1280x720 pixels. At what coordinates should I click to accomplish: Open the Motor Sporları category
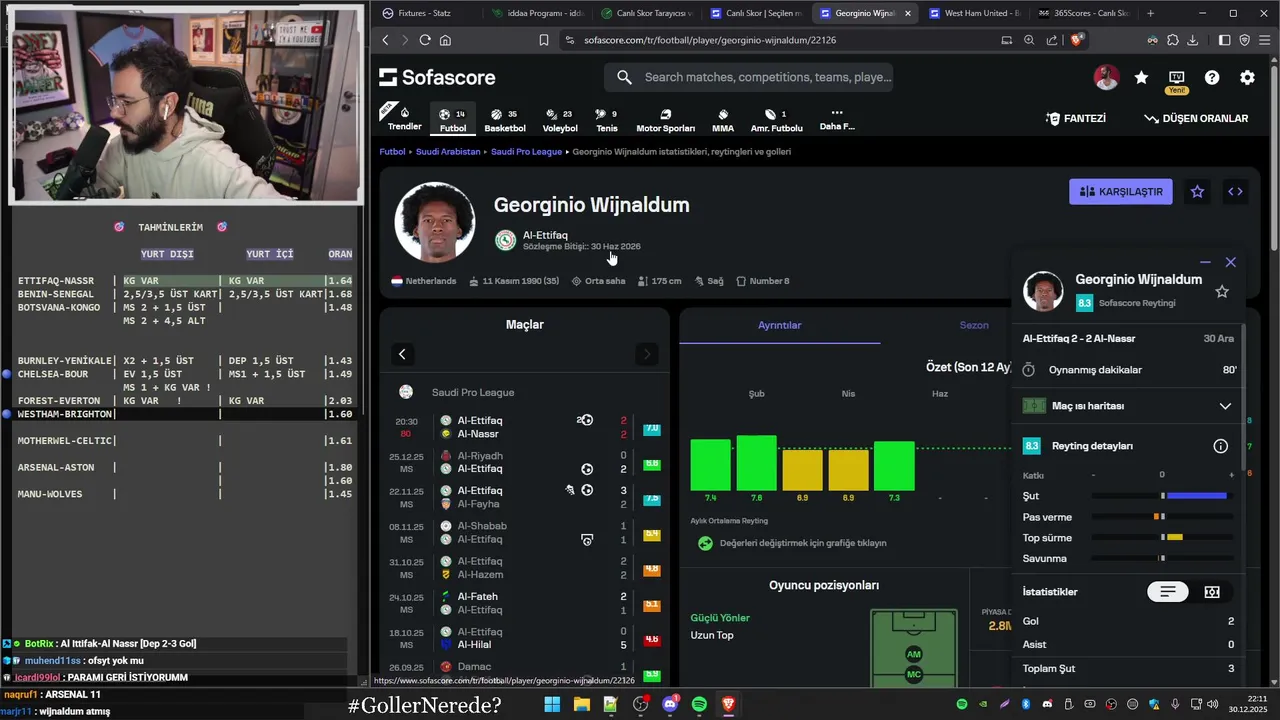coord(665,119)
